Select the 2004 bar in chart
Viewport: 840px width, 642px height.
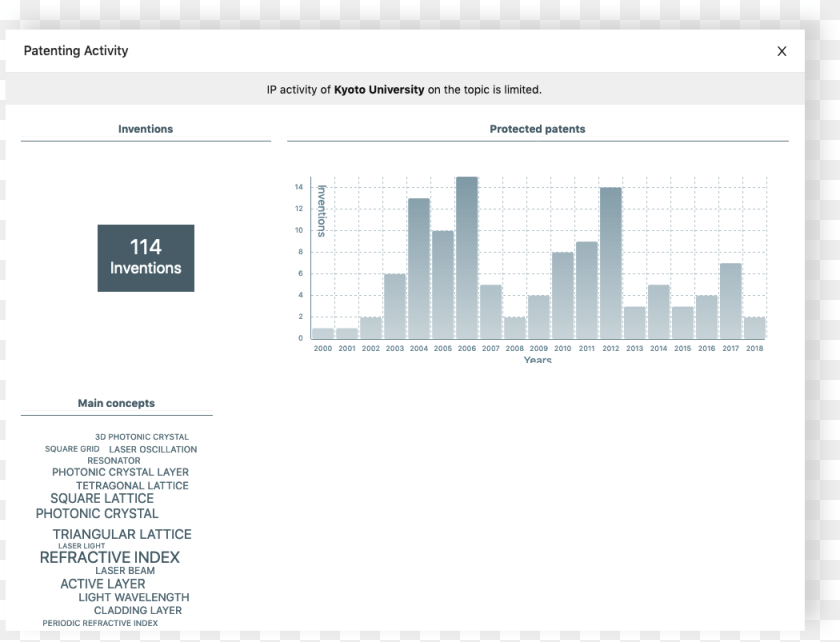click(x=419, y=268)
